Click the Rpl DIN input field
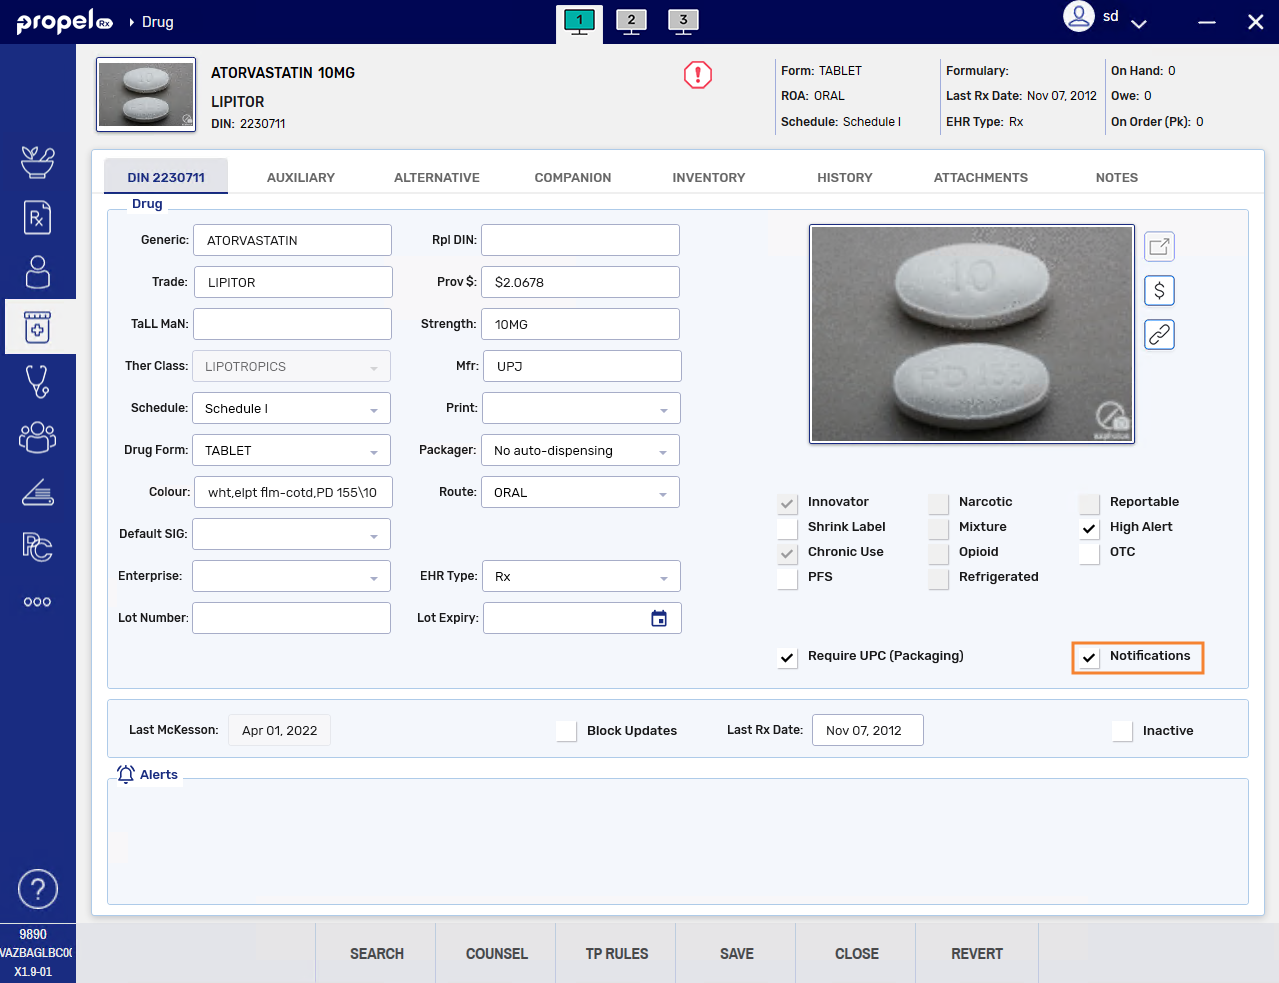Screen dimensions: 1279x983 coord(580,240)
